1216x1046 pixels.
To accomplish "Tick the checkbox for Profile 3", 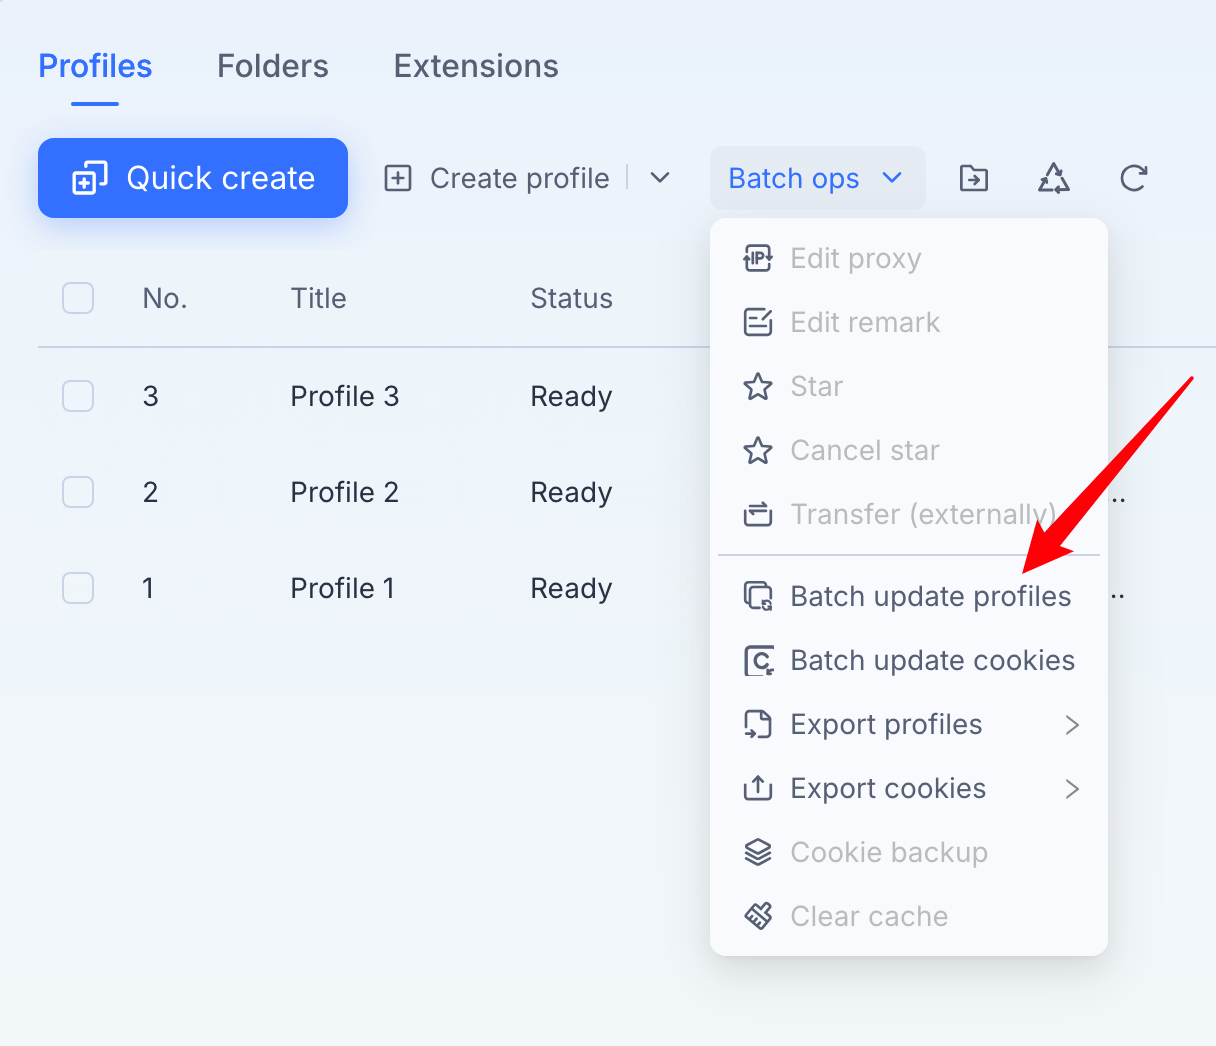I will [78, 396].
